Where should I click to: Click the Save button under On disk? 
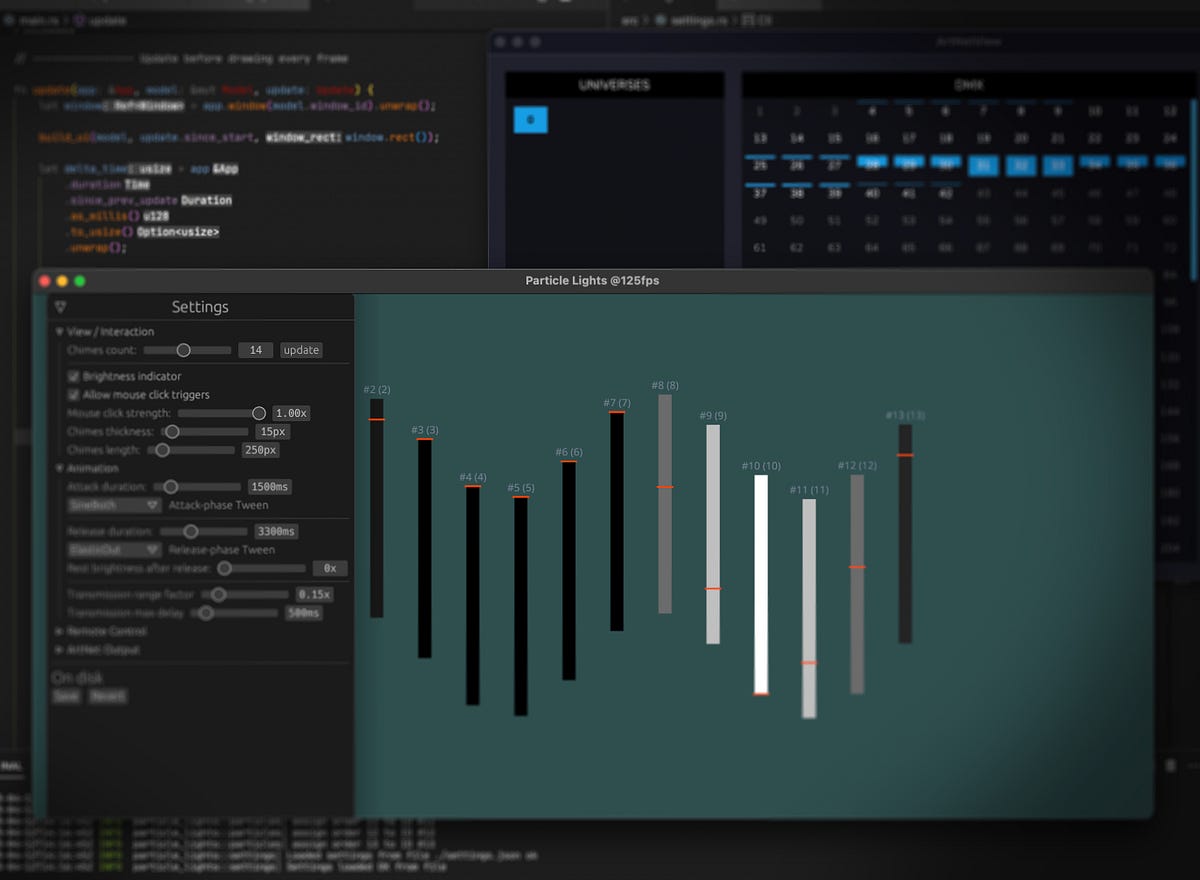tap(66, 697)
